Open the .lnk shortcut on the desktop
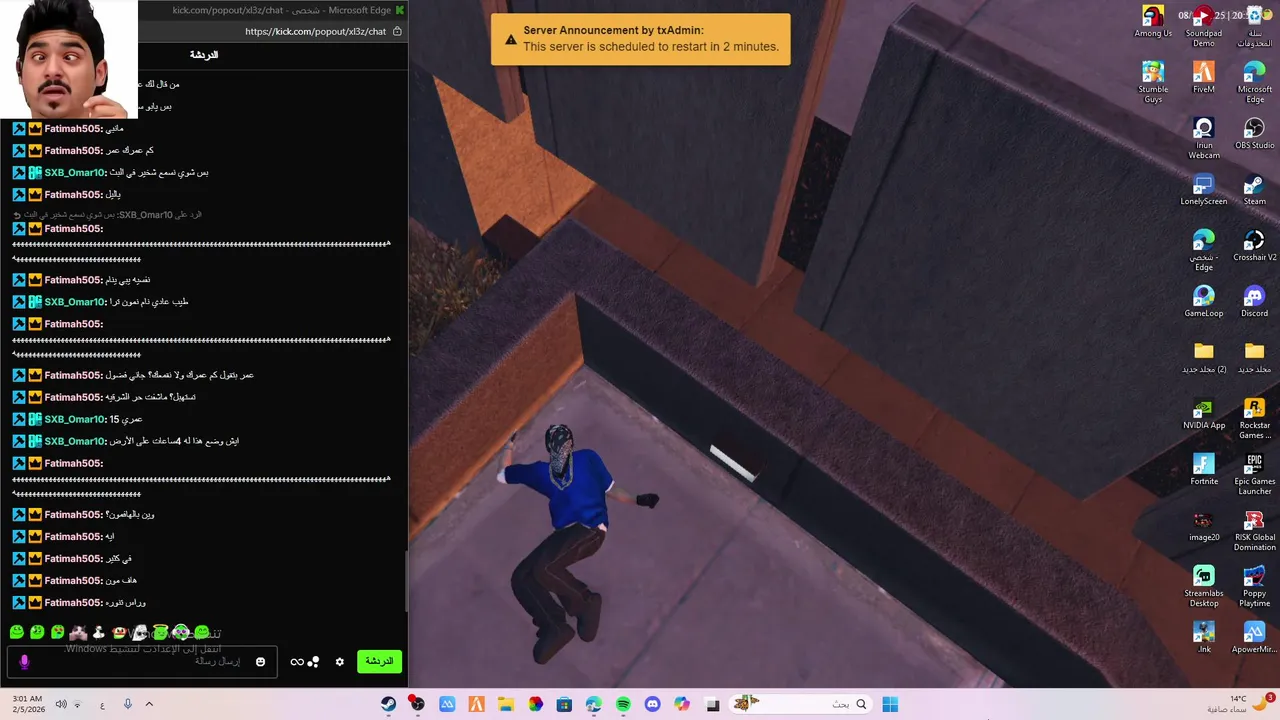This screenshot has width=1280, height=720. click(x=1204, y=638)
